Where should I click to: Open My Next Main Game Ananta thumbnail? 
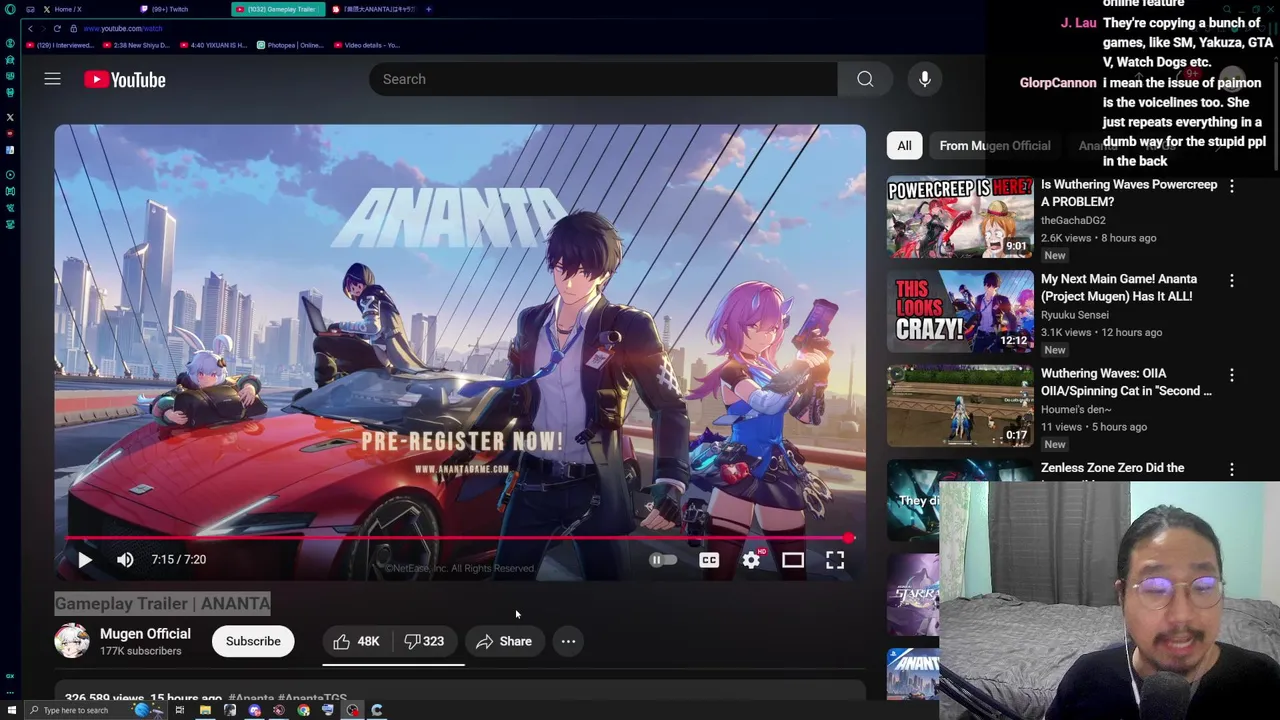pos(960,311)
